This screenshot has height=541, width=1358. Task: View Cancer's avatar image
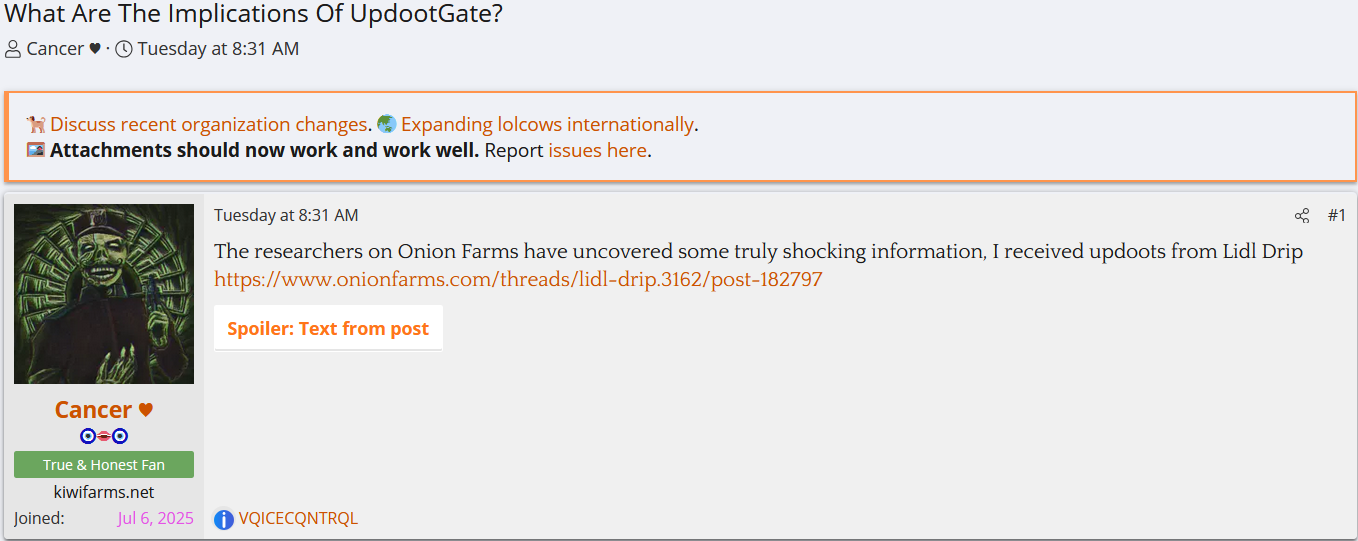104,294
